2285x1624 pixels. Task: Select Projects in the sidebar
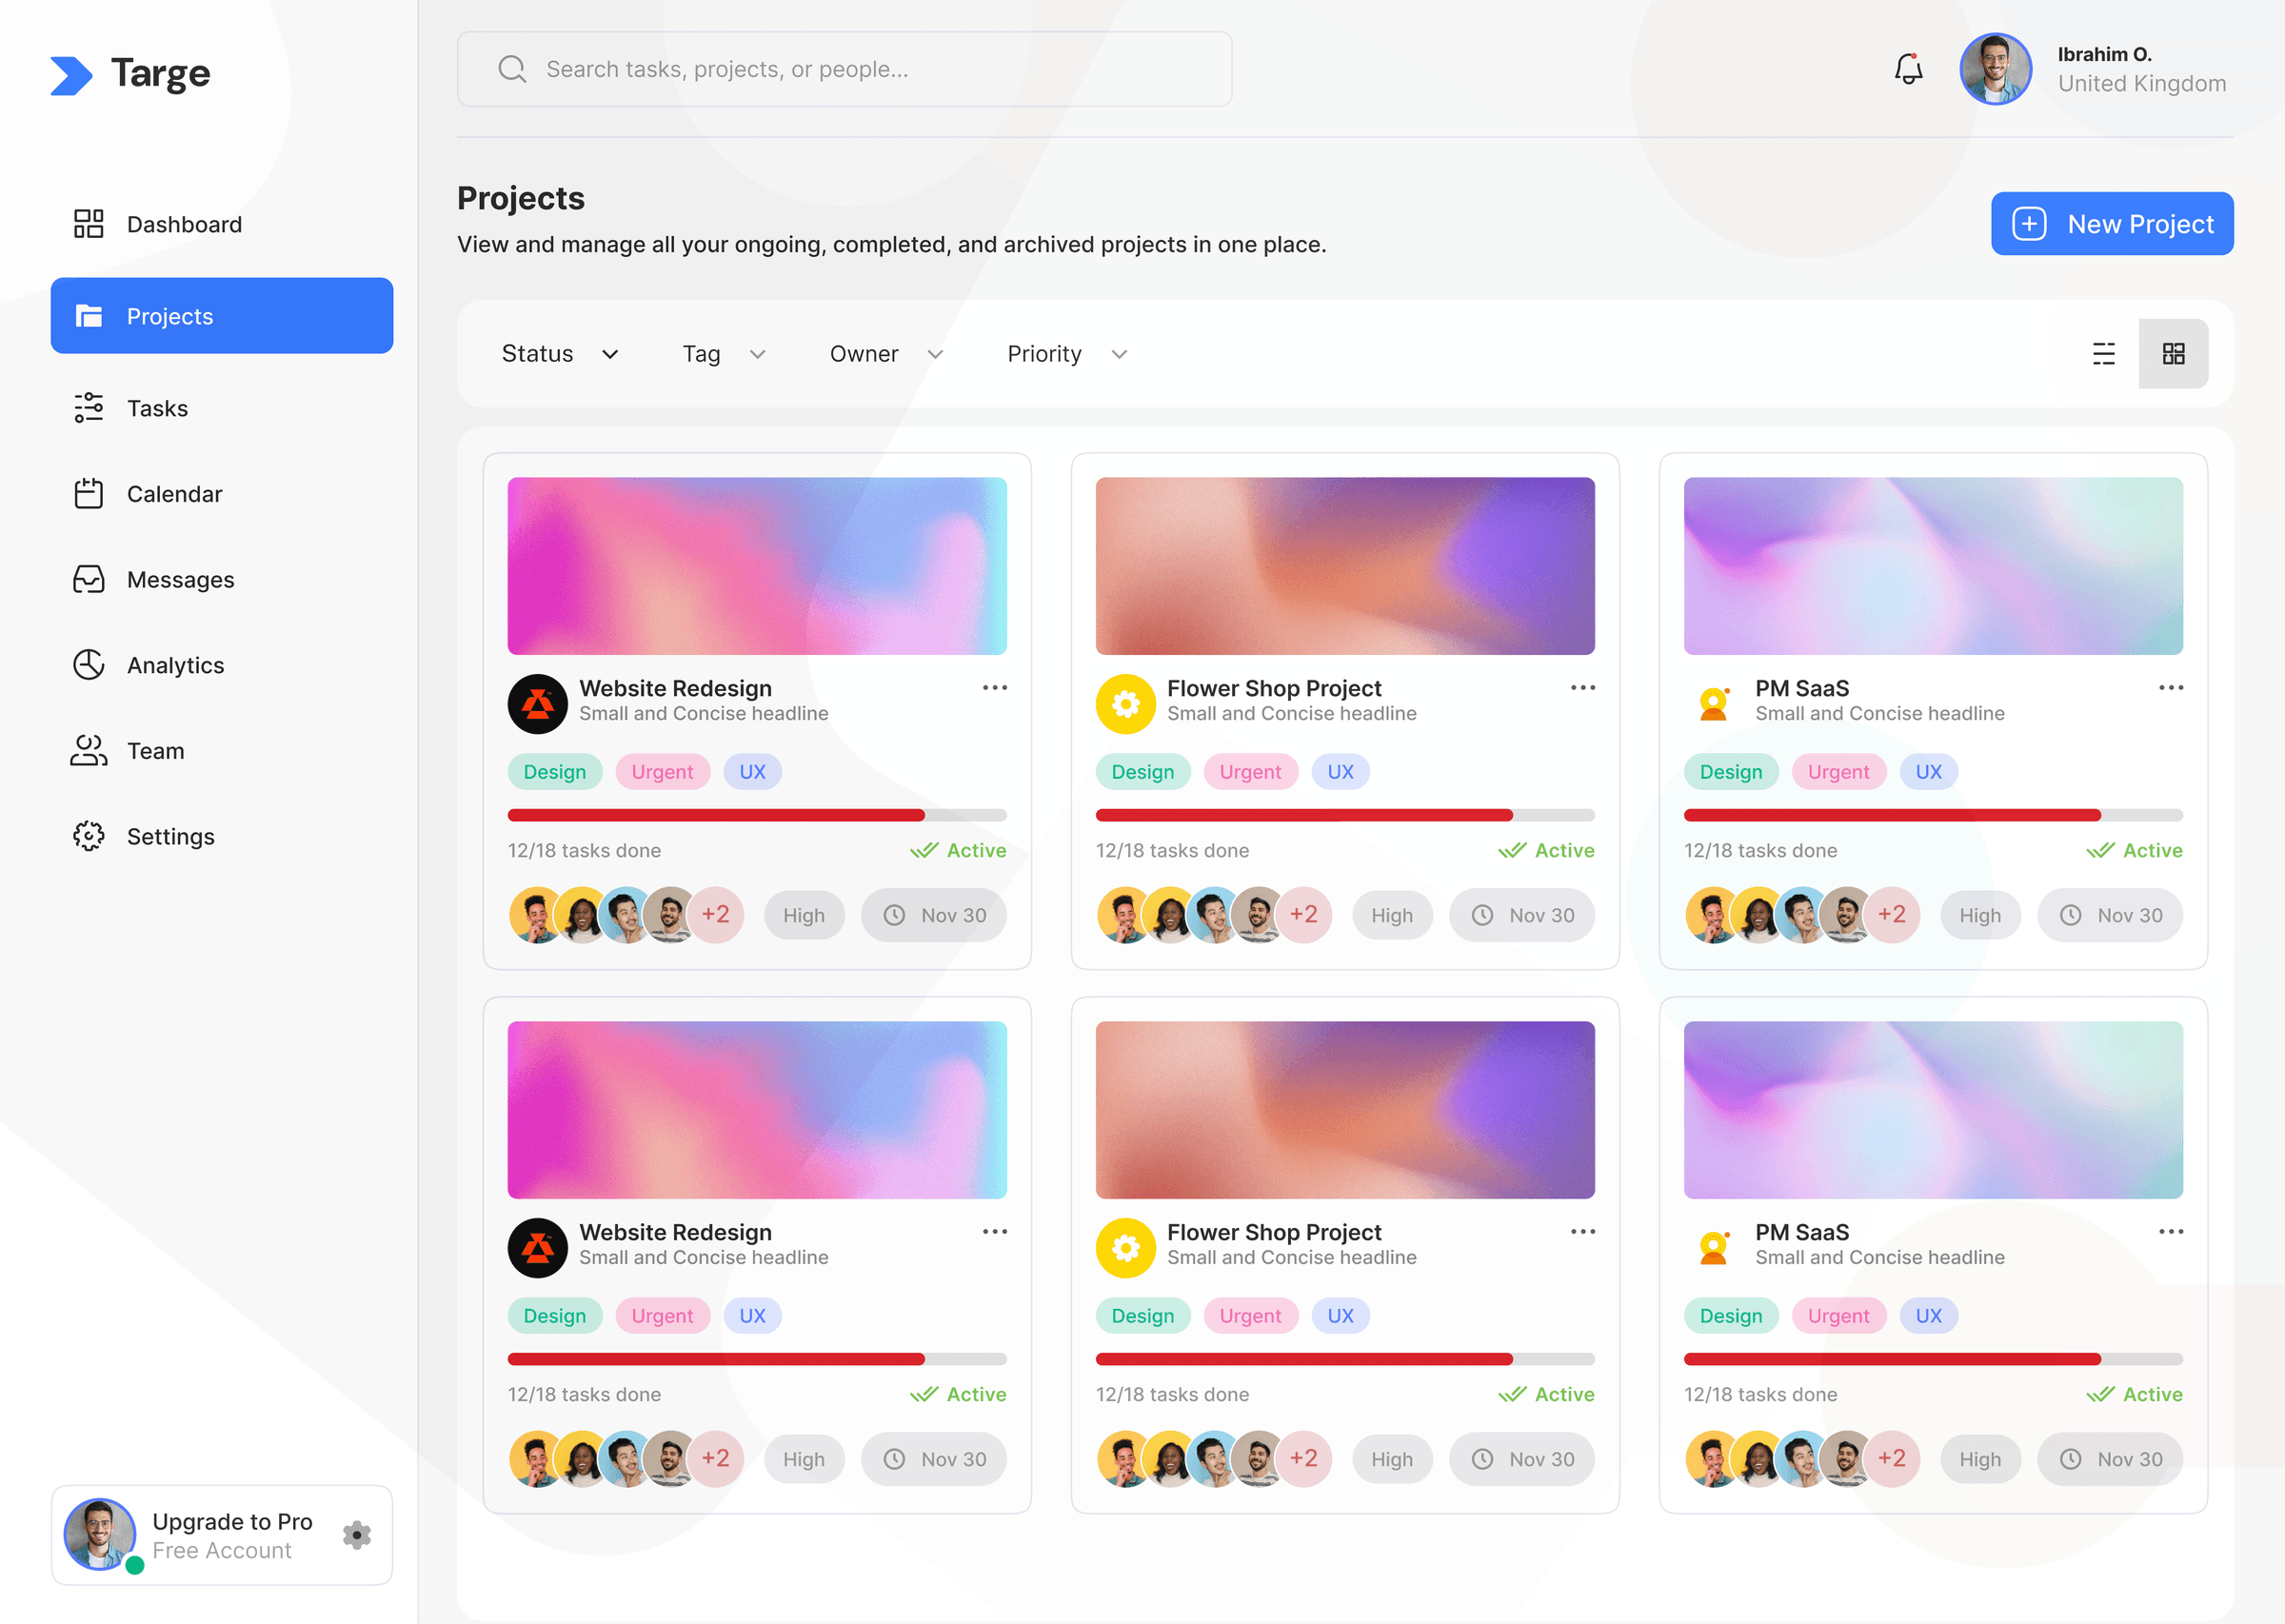pyautogui.click(x=221, y=316)
